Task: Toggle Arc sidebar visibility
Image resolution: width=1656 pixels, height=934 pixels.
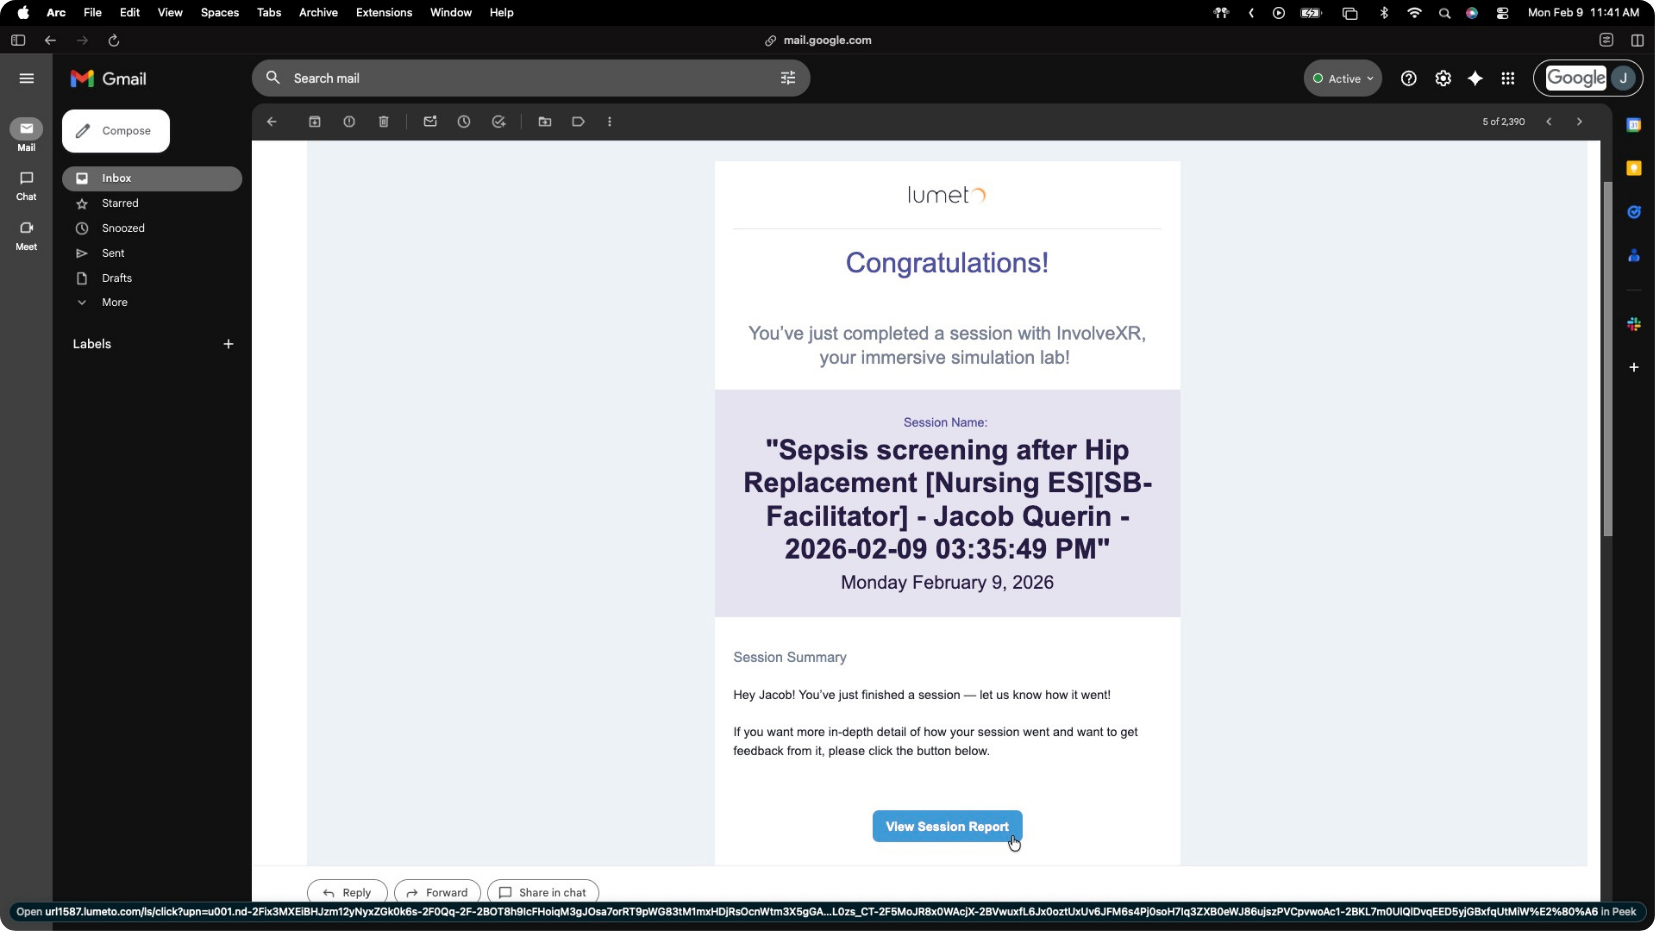Action: pos(18,41)
